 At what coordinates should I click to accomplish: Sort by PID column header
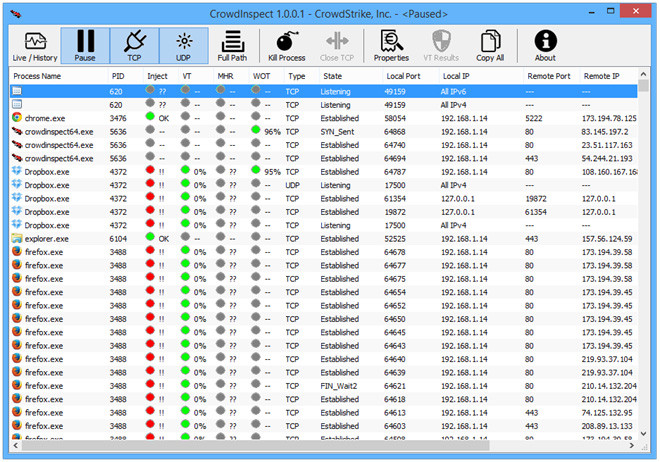pos(118,76)
